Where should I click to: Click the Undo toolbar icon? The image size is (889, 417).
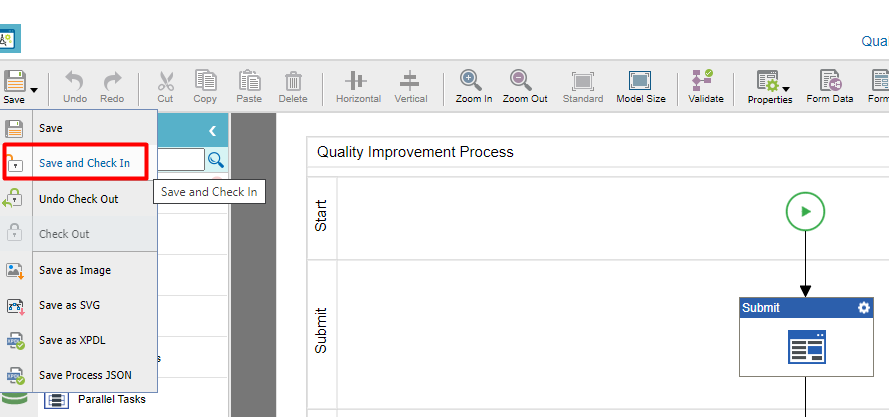(75, 82)
